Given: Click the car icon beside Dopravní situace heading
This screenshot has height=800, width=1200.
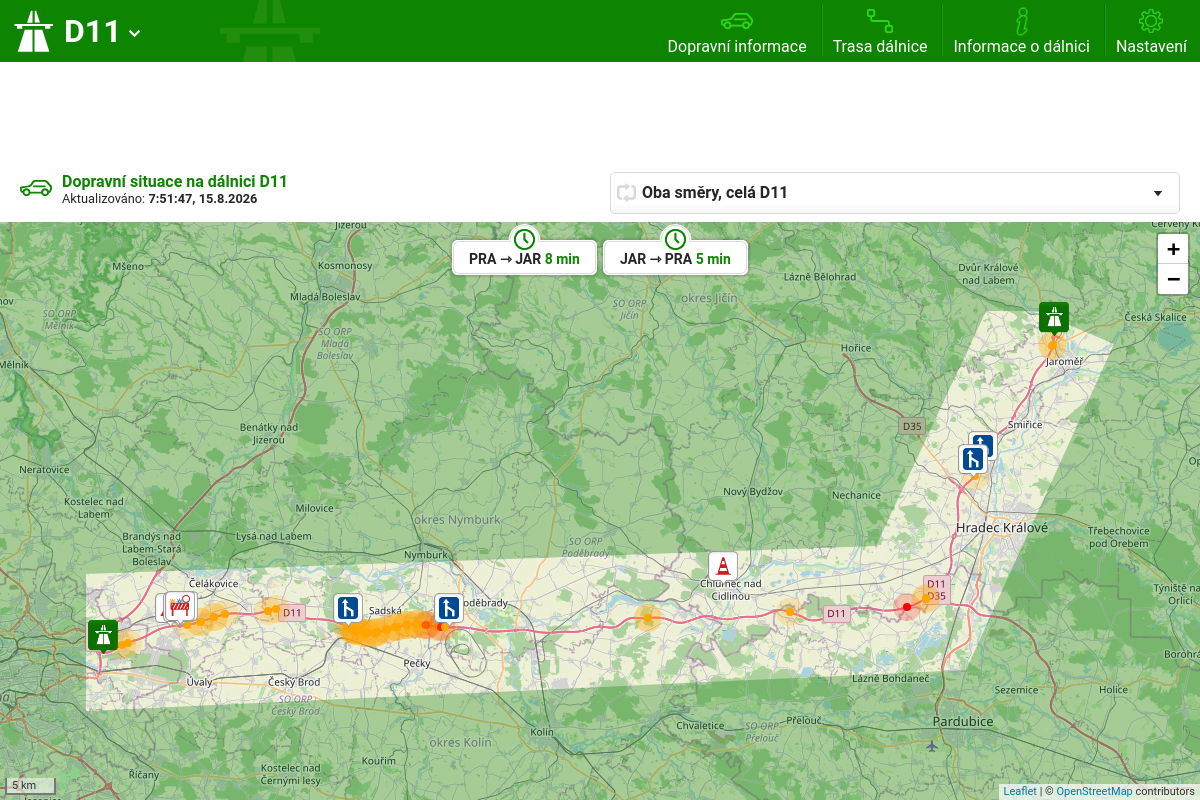Looking at the screenshot, I should tap(36, 188).
